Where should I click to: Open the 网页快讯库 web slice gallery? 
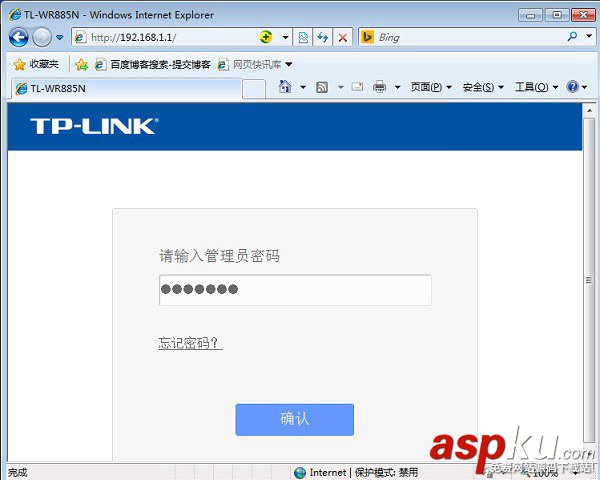tap(255, 64)
